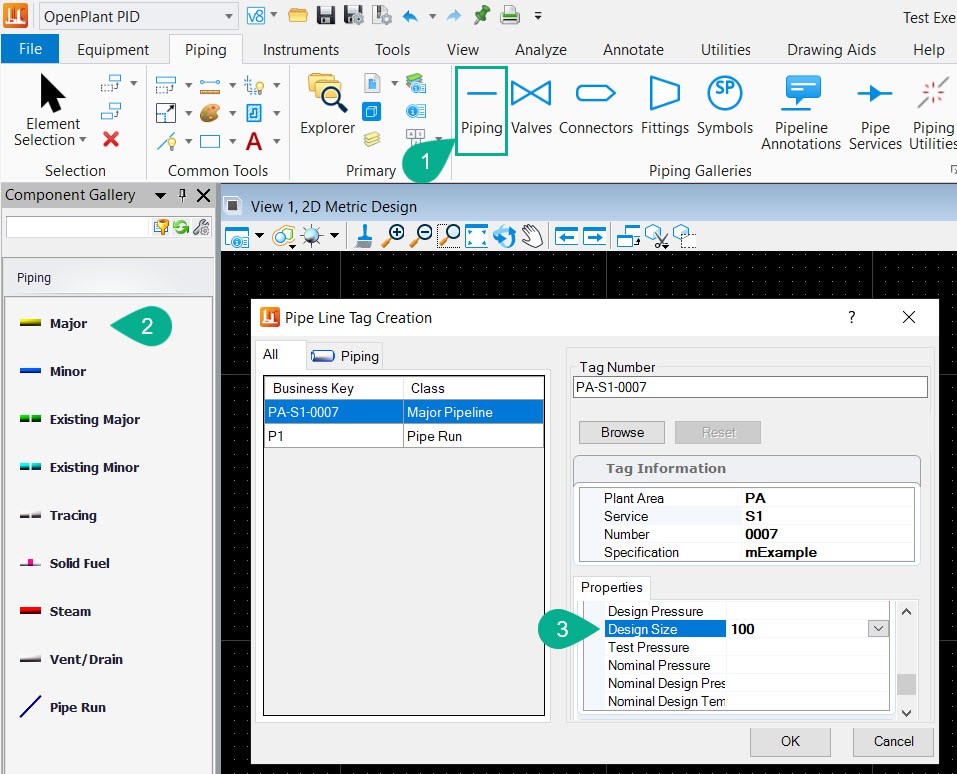The image size is (957, 774).
Task: Select the Existing Major component
Action: pos(80,419)
